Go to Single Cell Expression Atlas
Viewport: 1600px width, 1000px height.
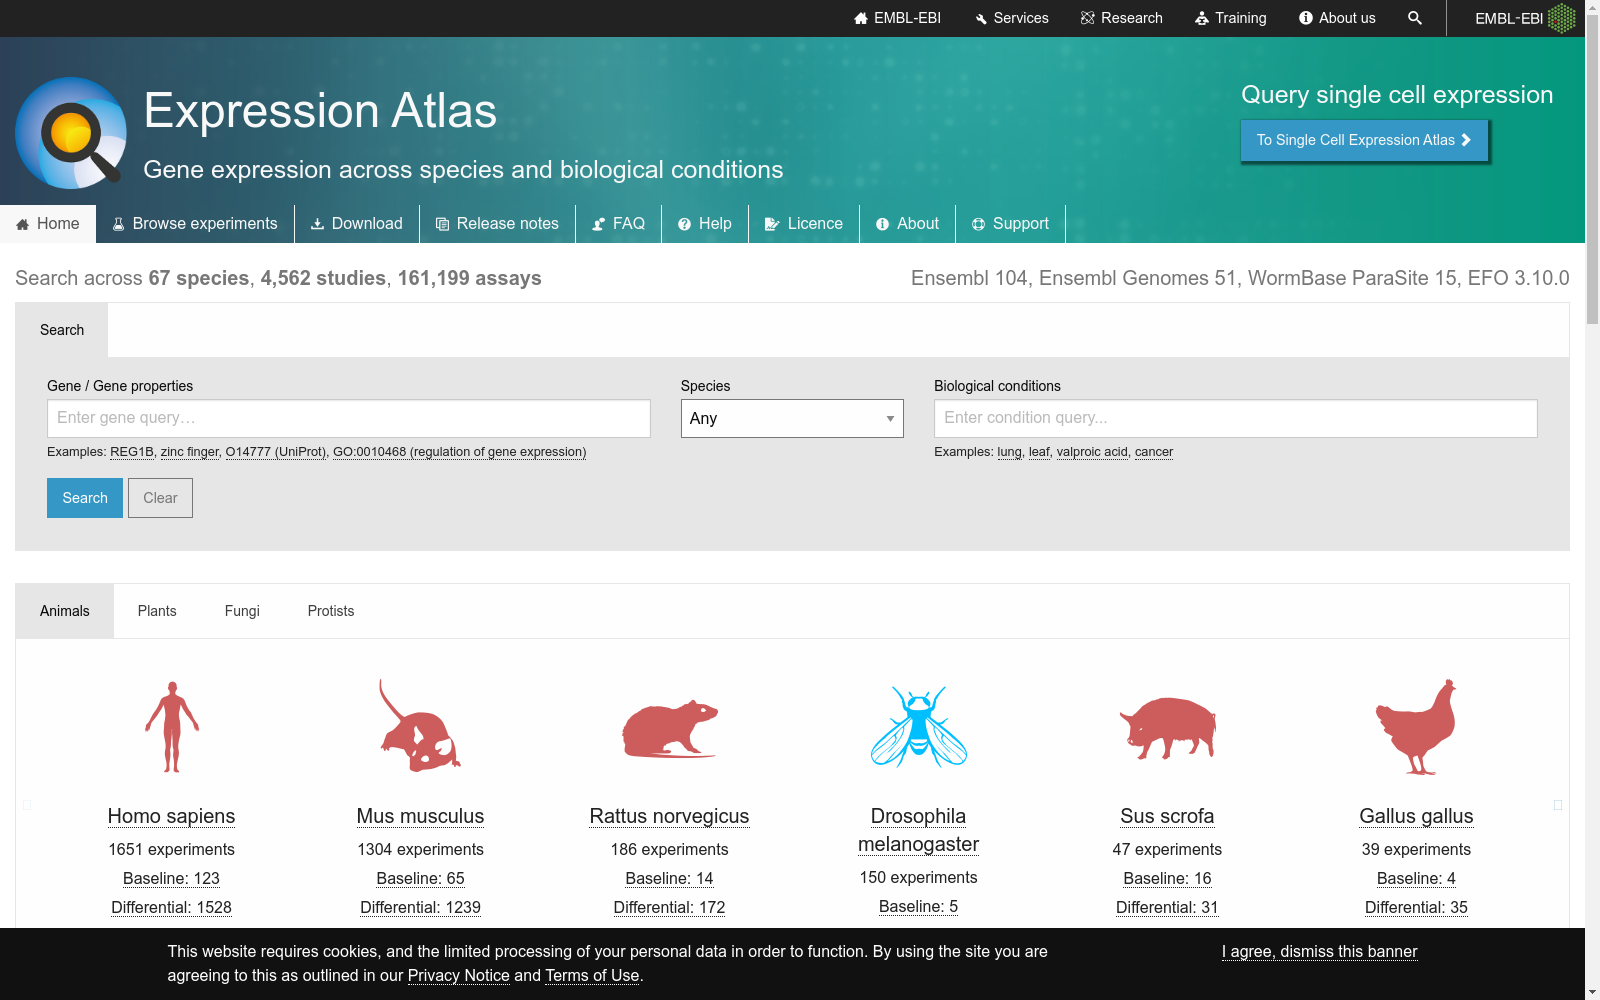point(1364,140)
